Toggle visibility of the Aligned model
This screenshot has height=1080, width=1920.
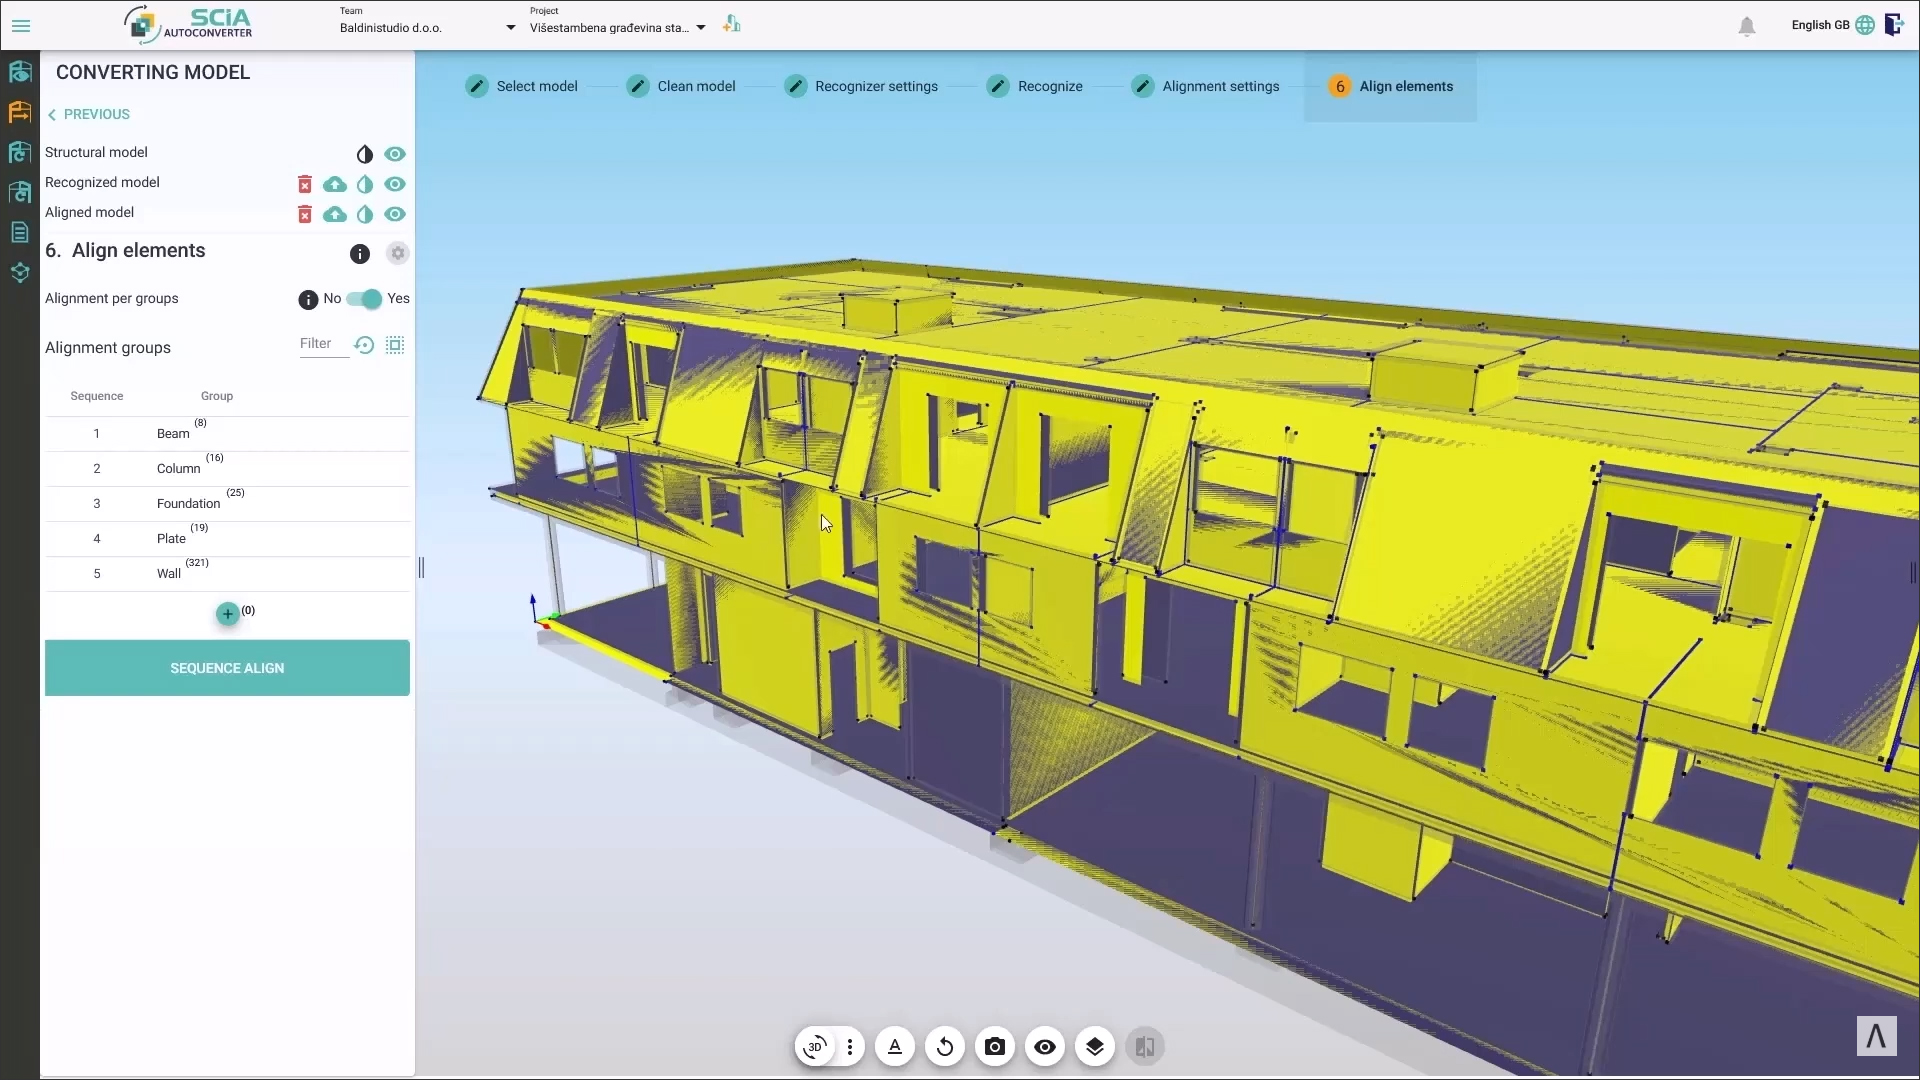click(x=395, y=214)
